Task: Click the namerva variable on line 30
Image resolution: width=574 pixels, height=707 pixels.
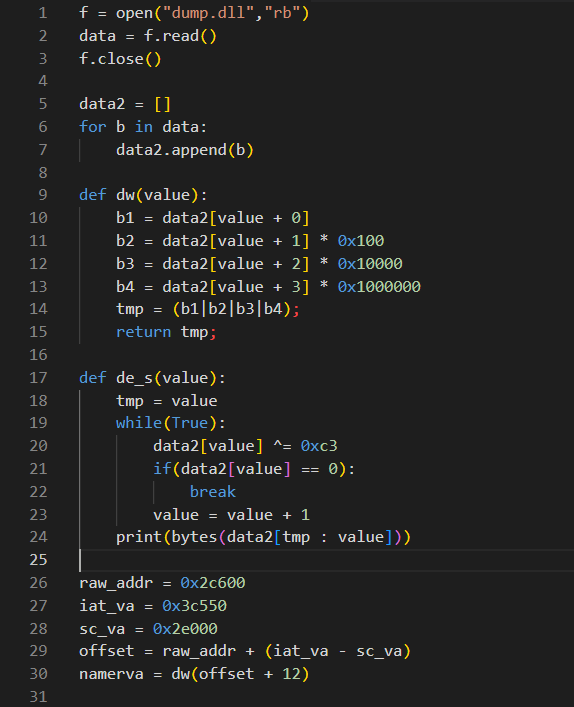Action: [x=111, y=674]
